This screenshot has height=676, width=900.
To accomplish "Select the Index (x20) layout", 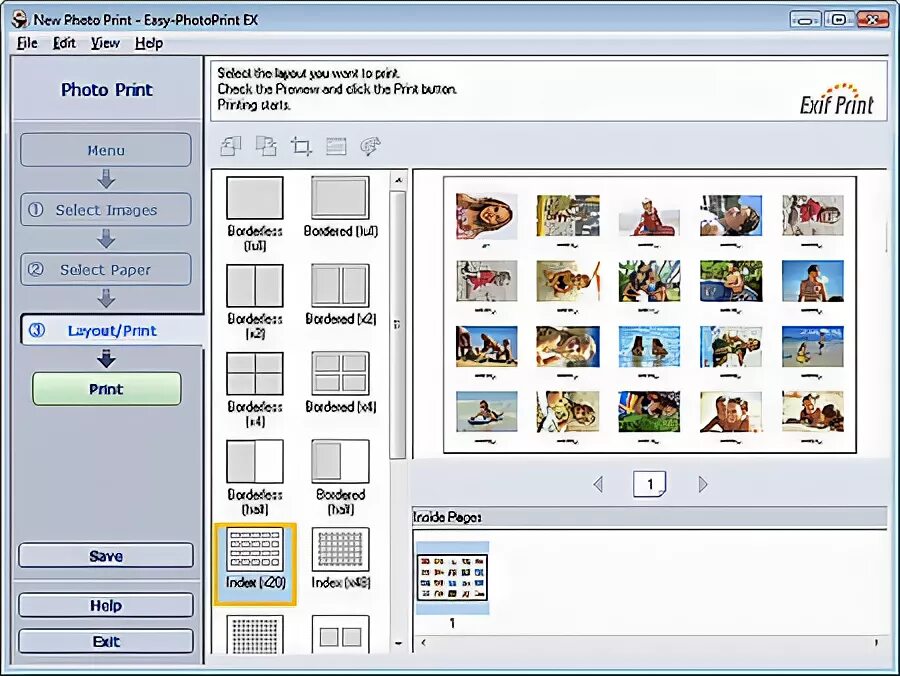I will 255,564.
